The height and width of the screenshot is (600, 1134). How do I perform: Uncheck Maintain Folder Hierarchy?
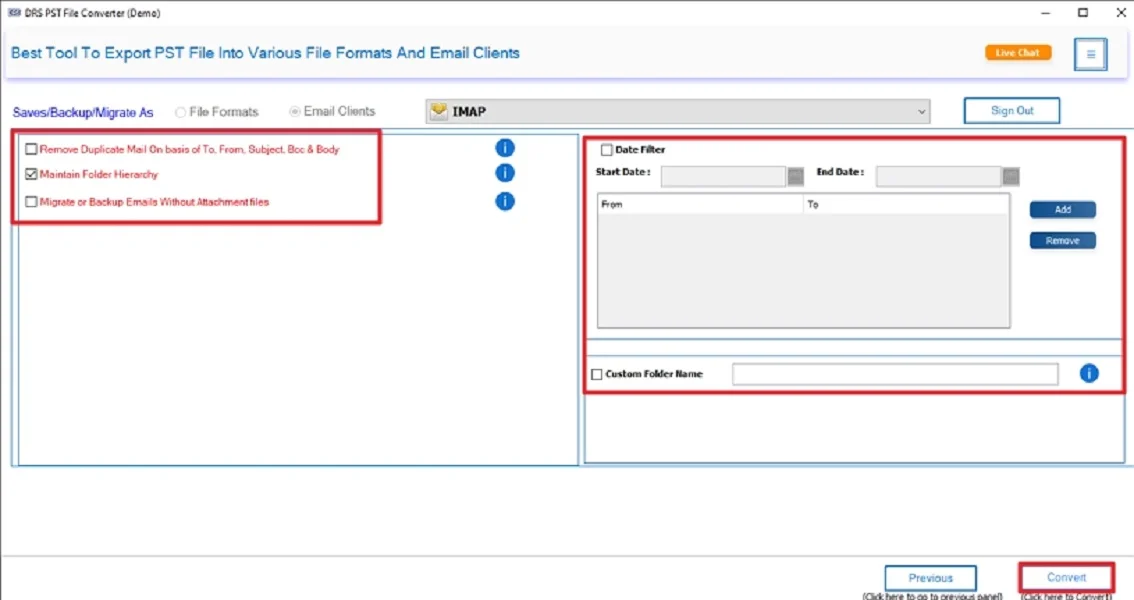[31, 173]
